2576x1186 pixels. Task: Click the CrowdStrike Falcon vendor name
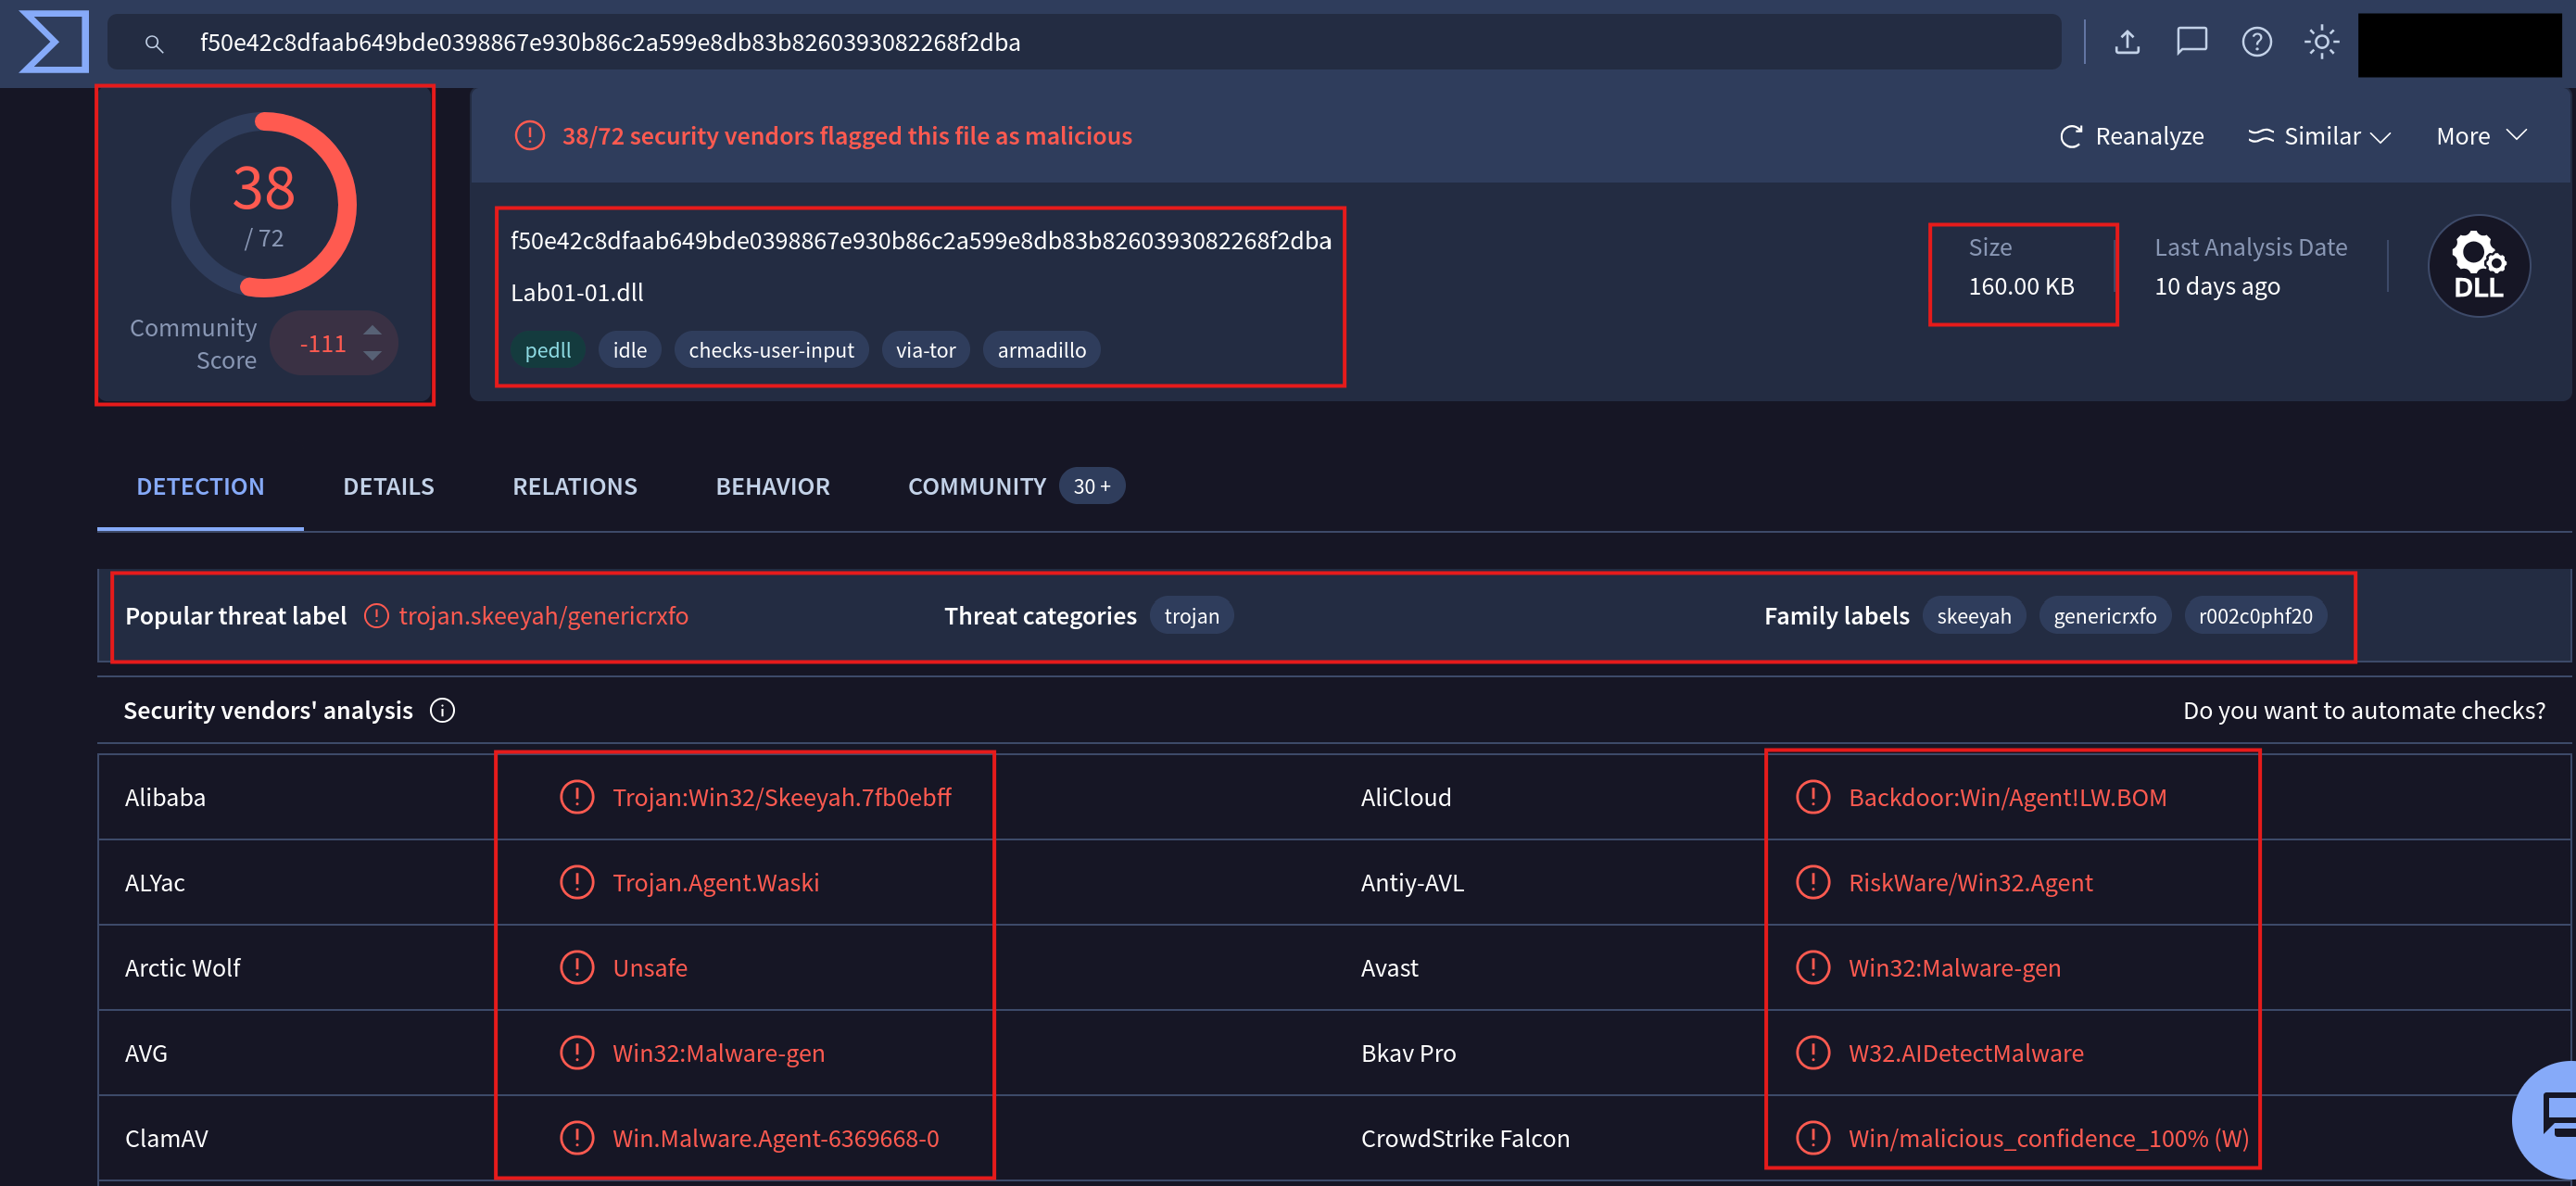[1465, 1138]
